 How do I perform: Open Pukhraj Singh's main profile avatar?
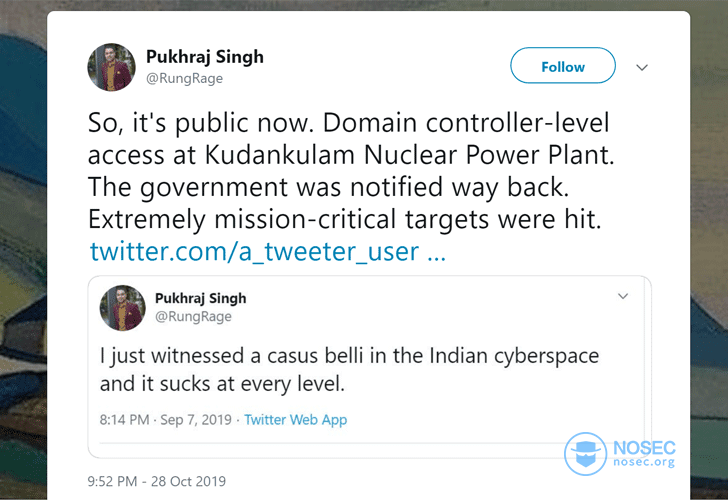coord(111,67)
